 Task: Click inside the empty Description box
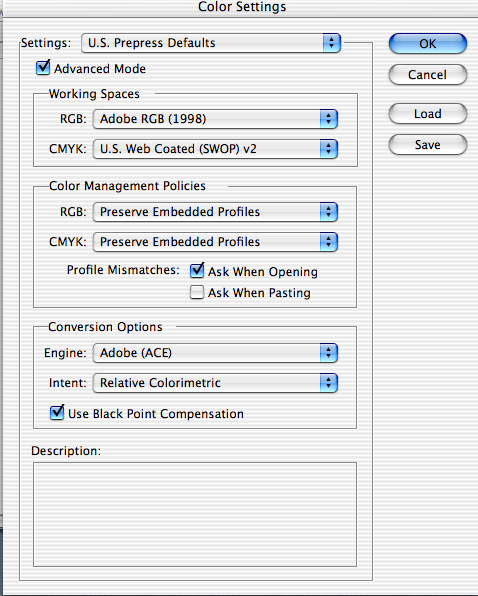(195, 514)
